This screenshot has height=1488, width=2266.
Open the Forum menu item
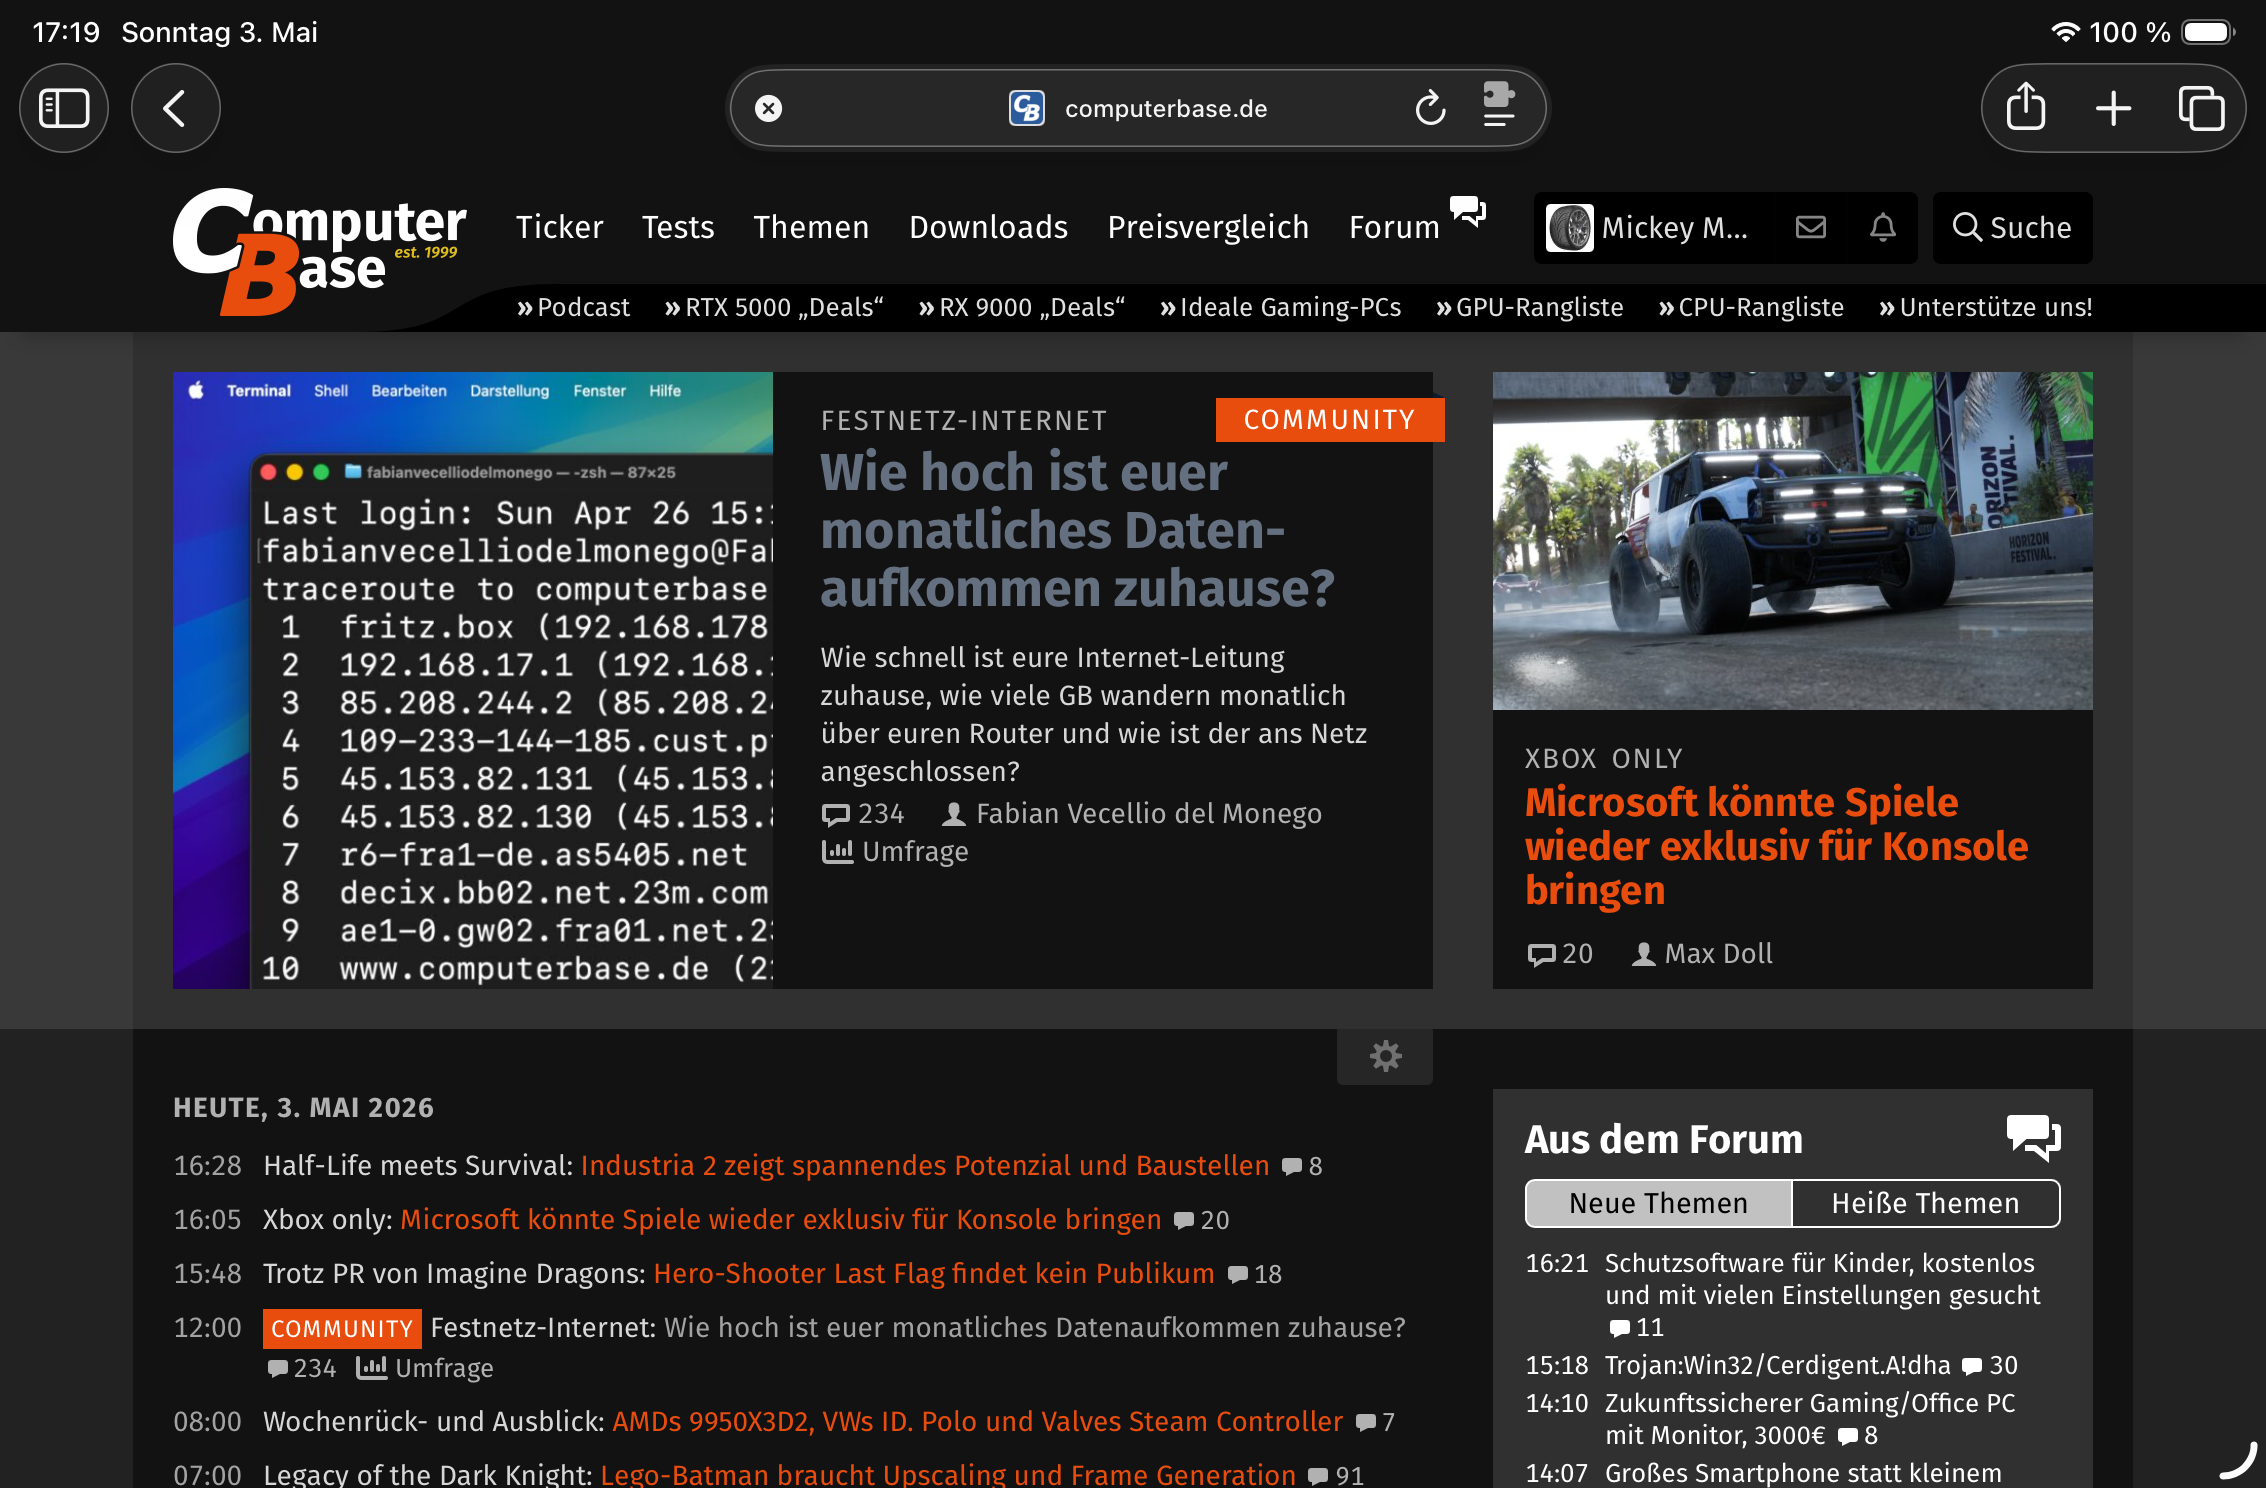tap(1394, 227)
